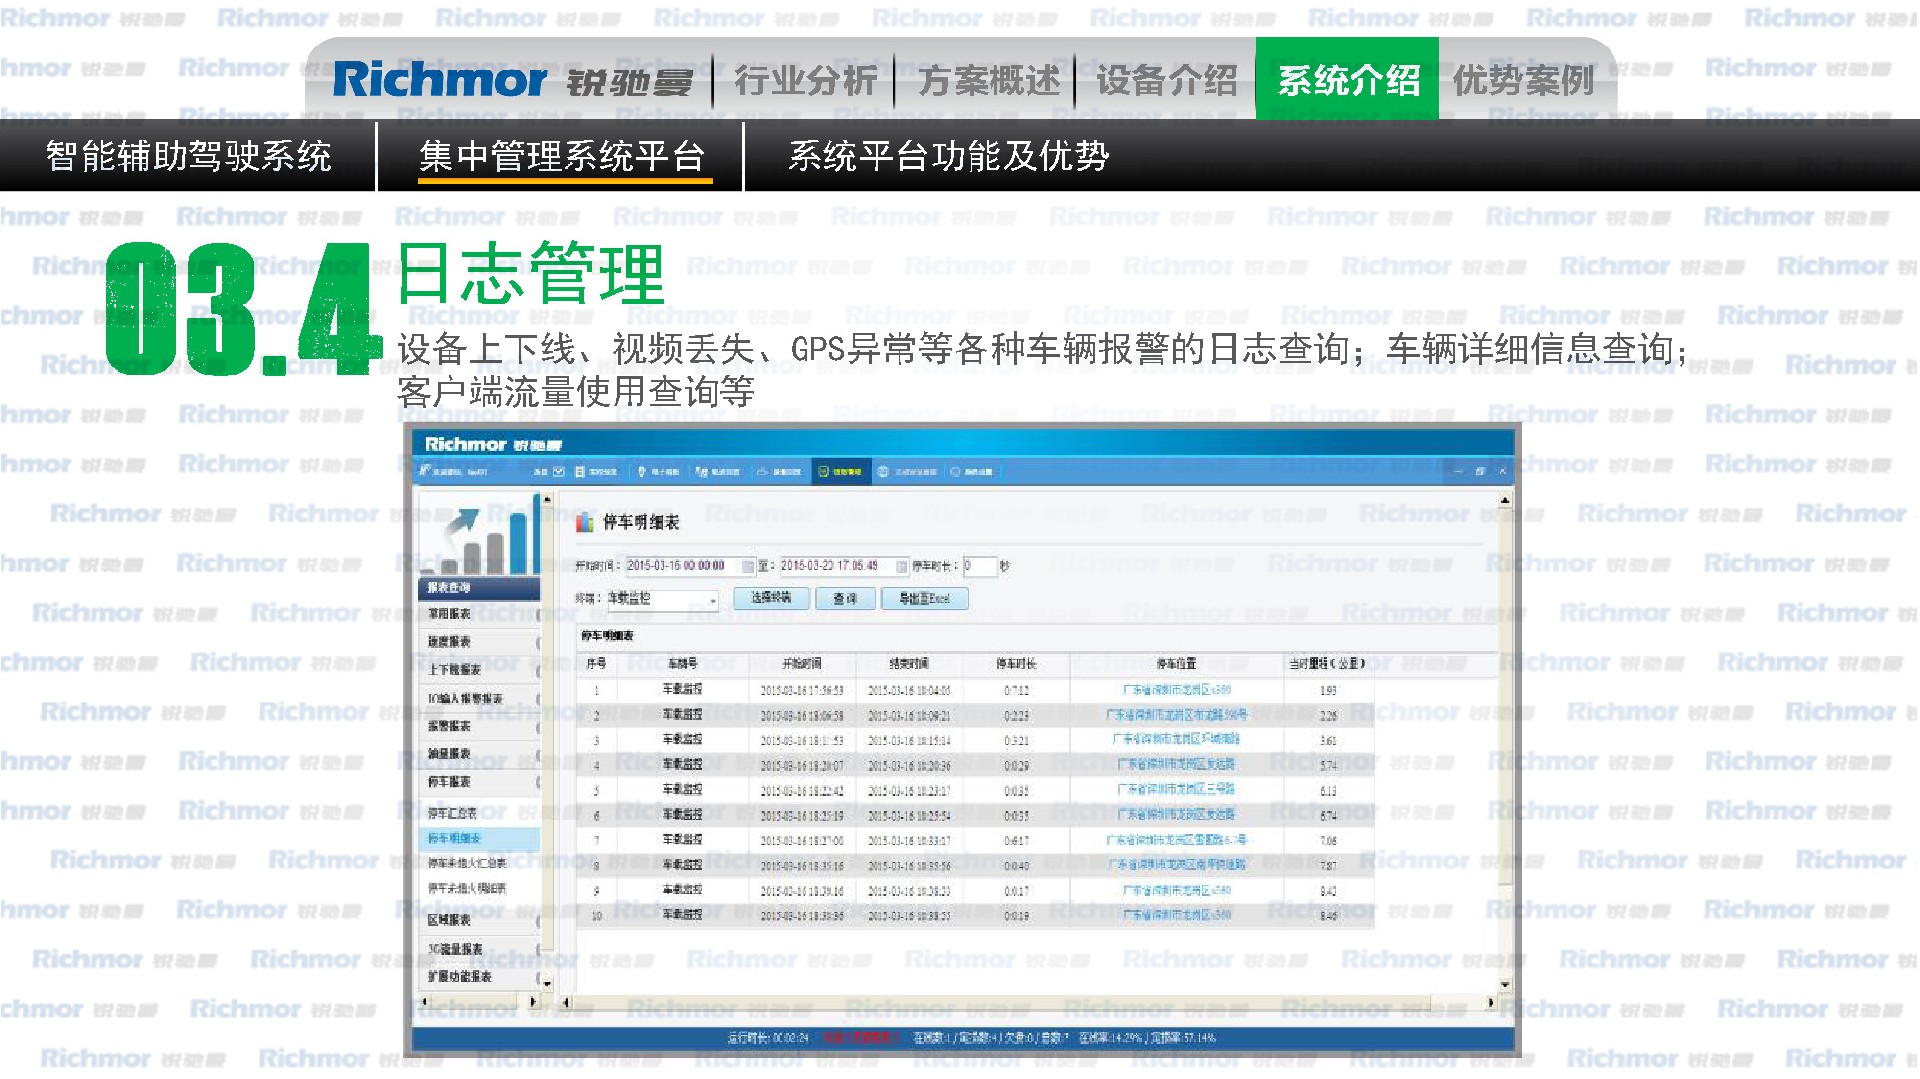Click the 停车位置 column header
This screenshot has width=1920, height=1079.
[1176, 663]
